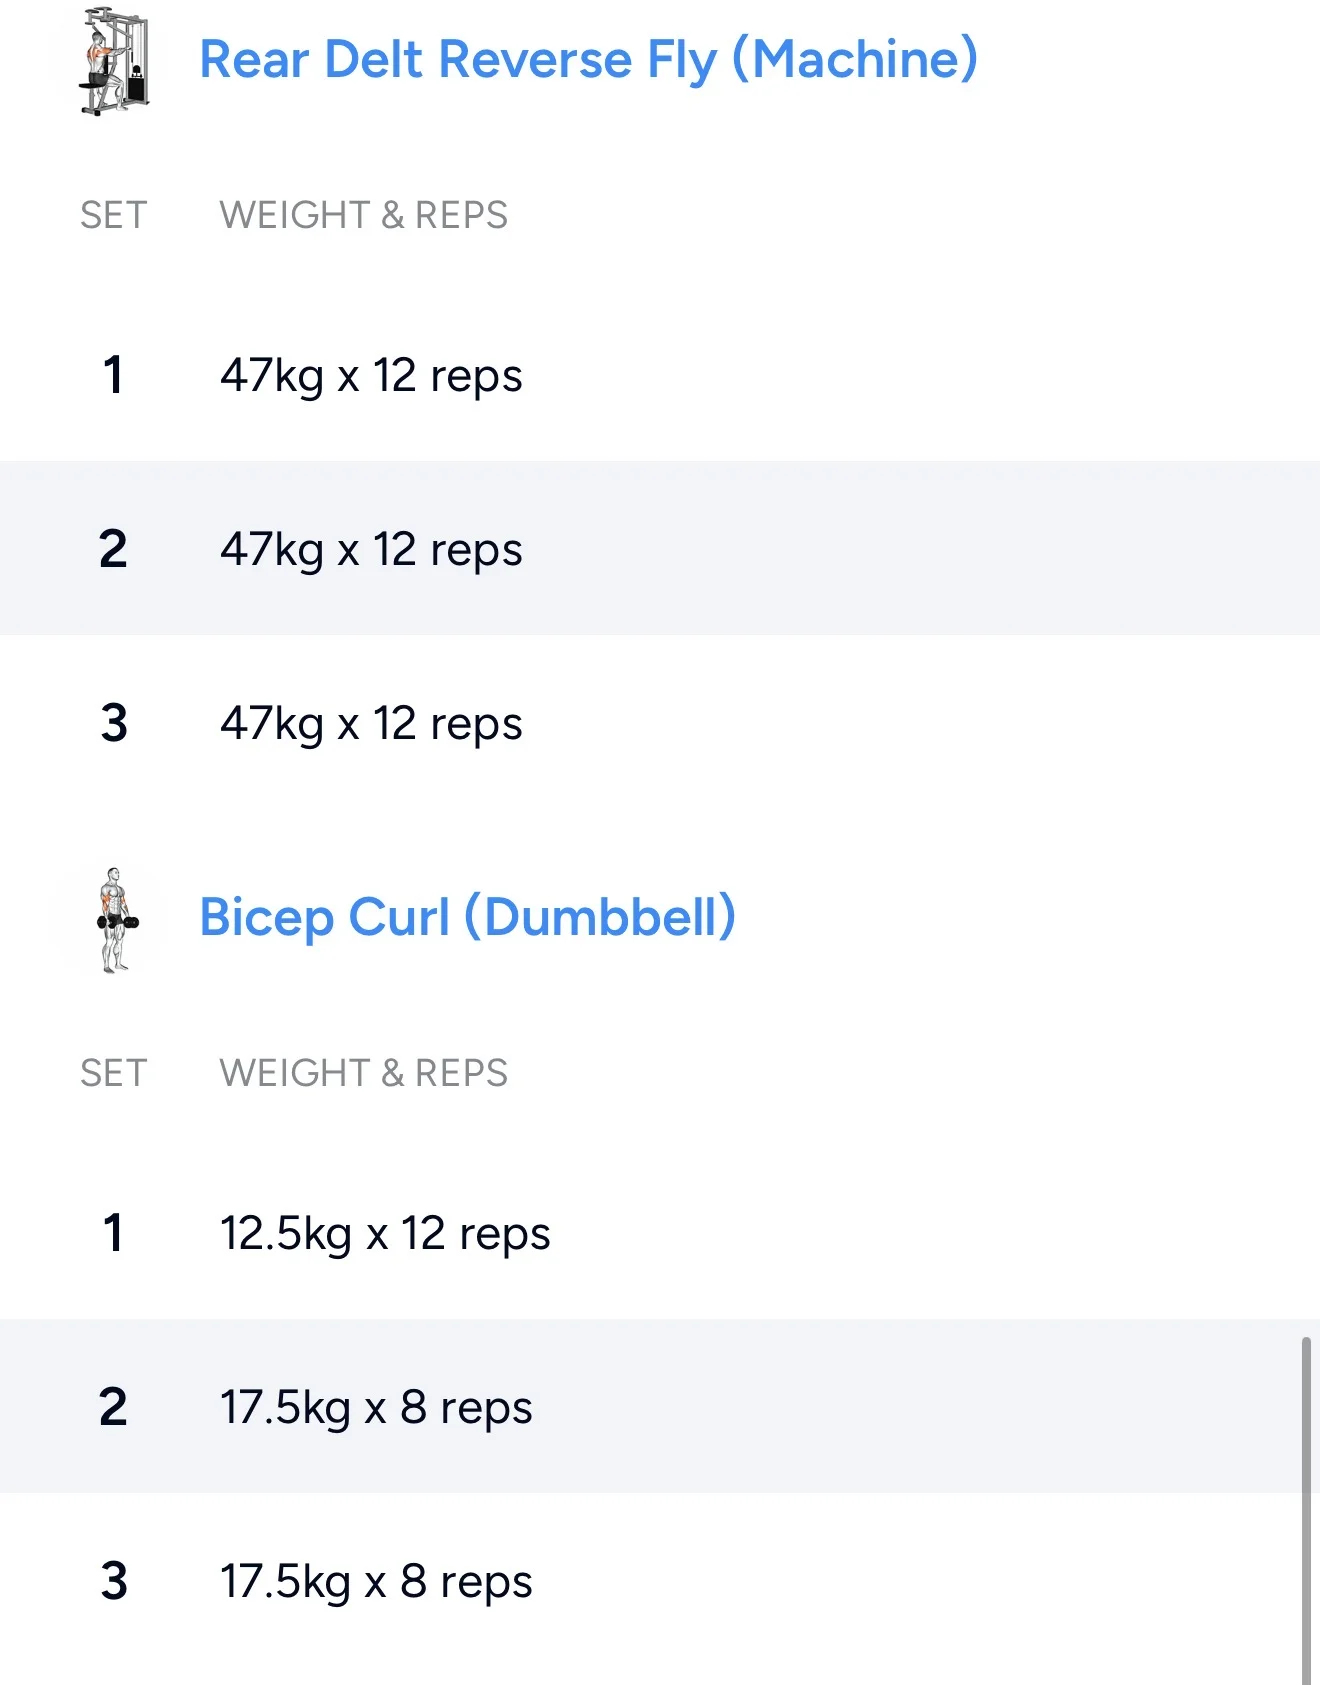
Task: Select set number 1 of Bicep Curl
Action: click(x=113, y=1233)
